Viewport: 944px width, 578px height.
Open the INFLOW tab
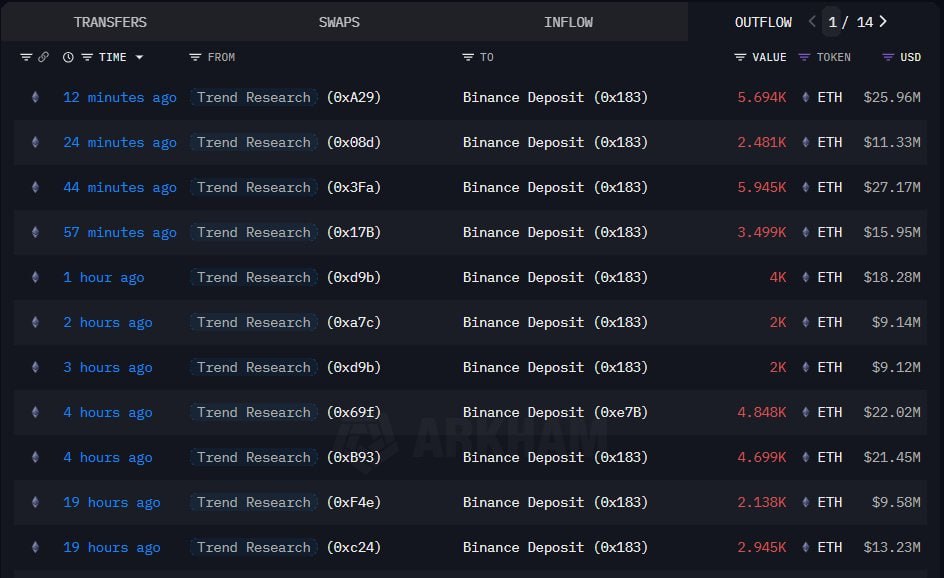568,21
